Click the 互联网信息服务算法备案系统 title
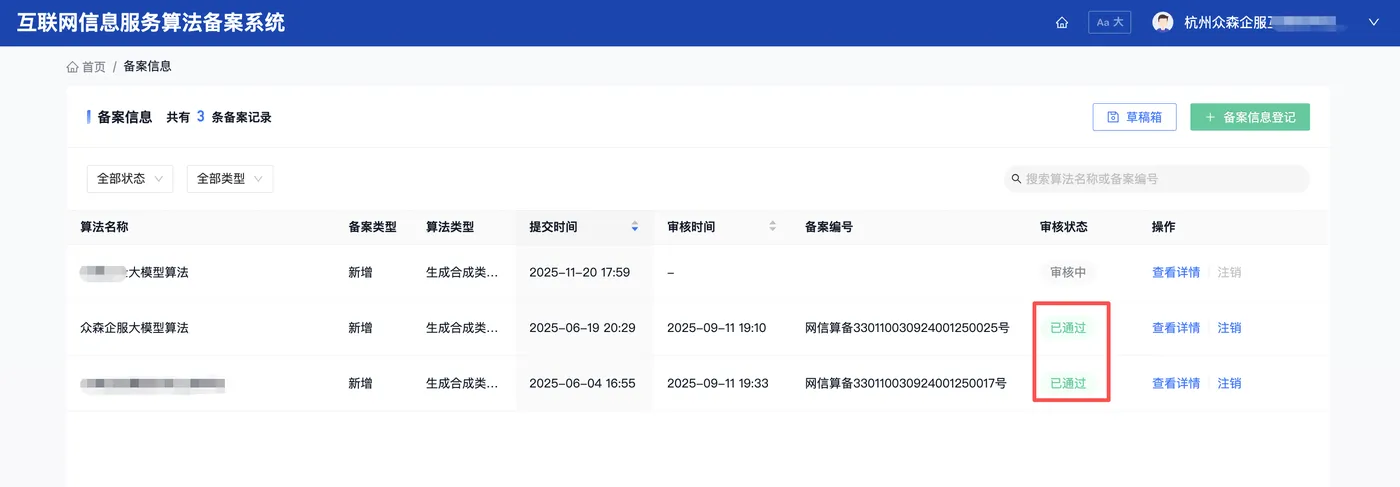The image size is (1400, 487). [x=151, y=22]
